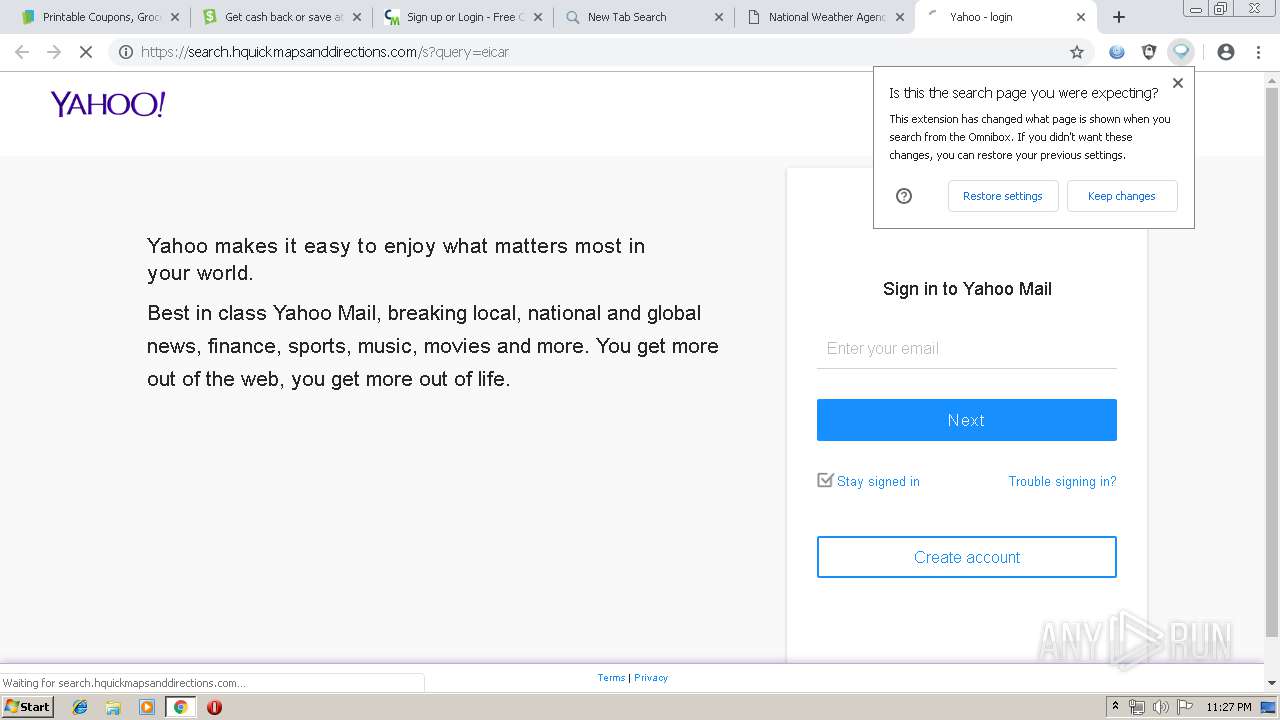Close the Sign up or Login tab

click(x=537, y=17)
